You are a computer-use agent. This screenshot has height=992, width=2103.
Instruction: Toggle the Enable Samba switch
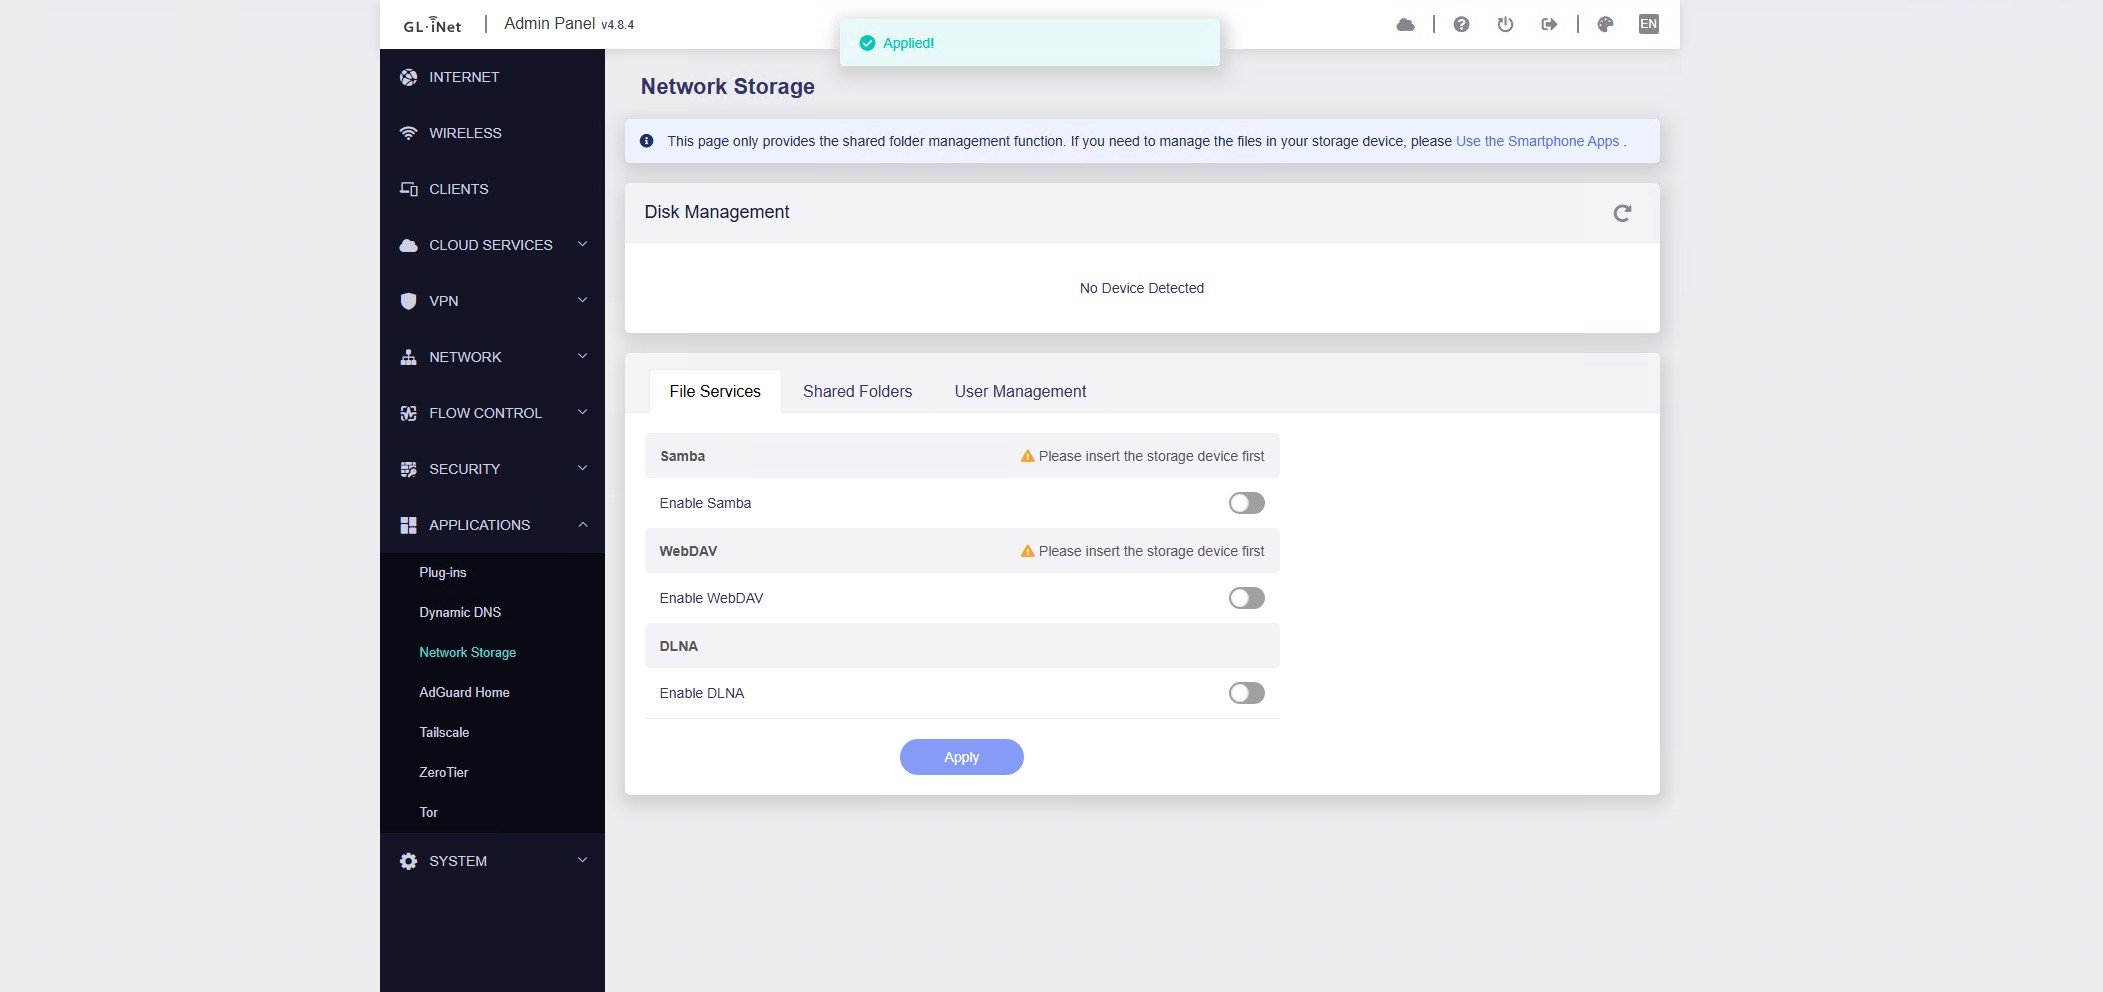(1246, 503)
